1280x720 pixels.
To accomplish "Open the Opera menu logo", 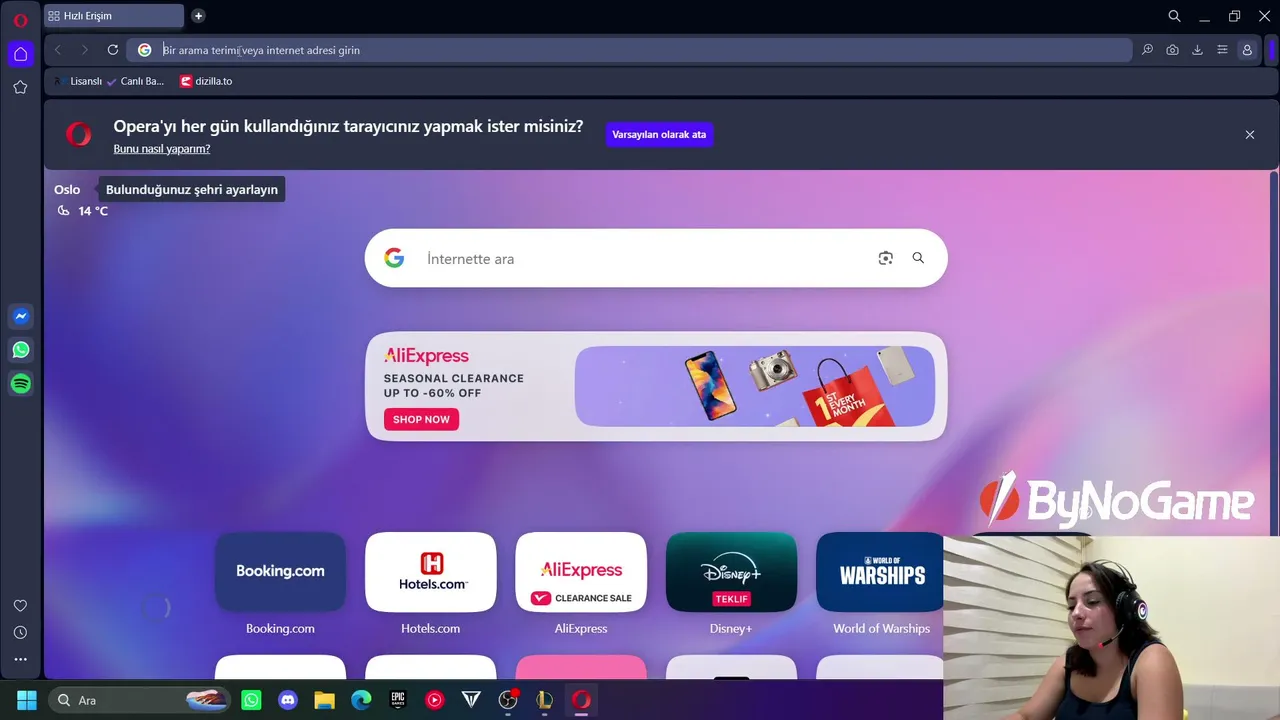I will pos(20,20).
